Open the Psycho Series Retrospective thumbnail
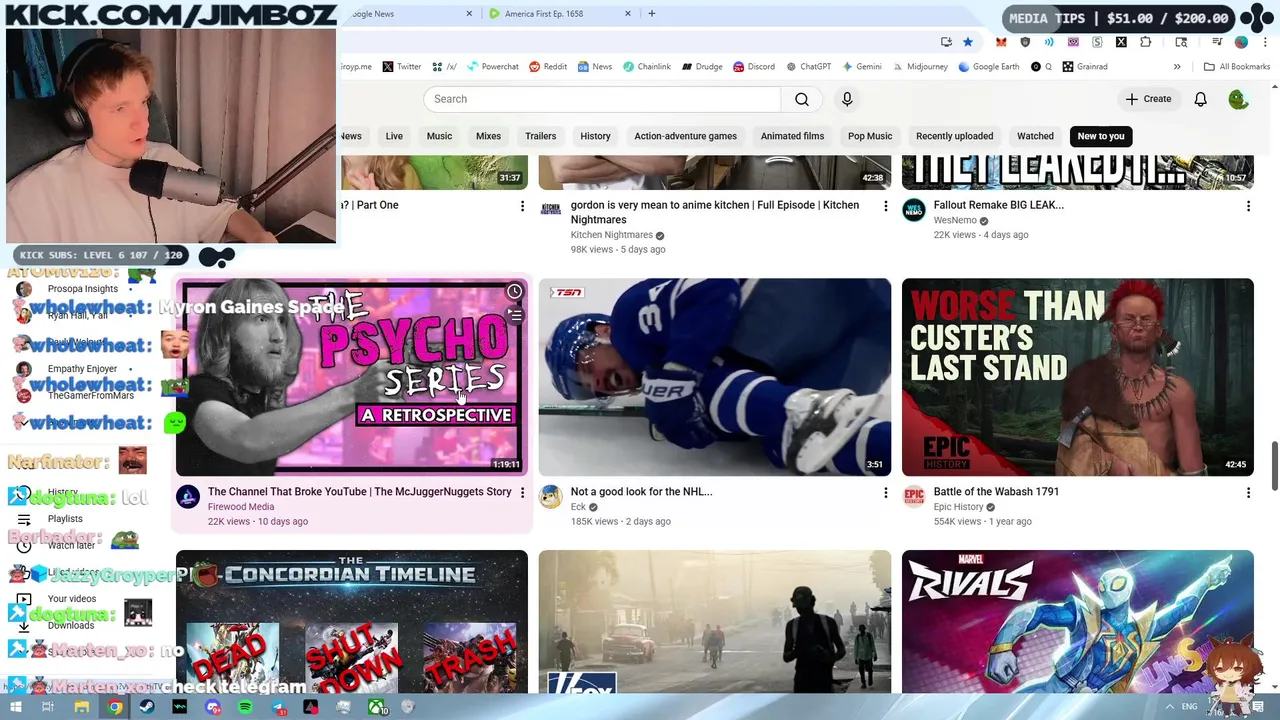The image size is (1280, 720). click(x=352, y=377)
